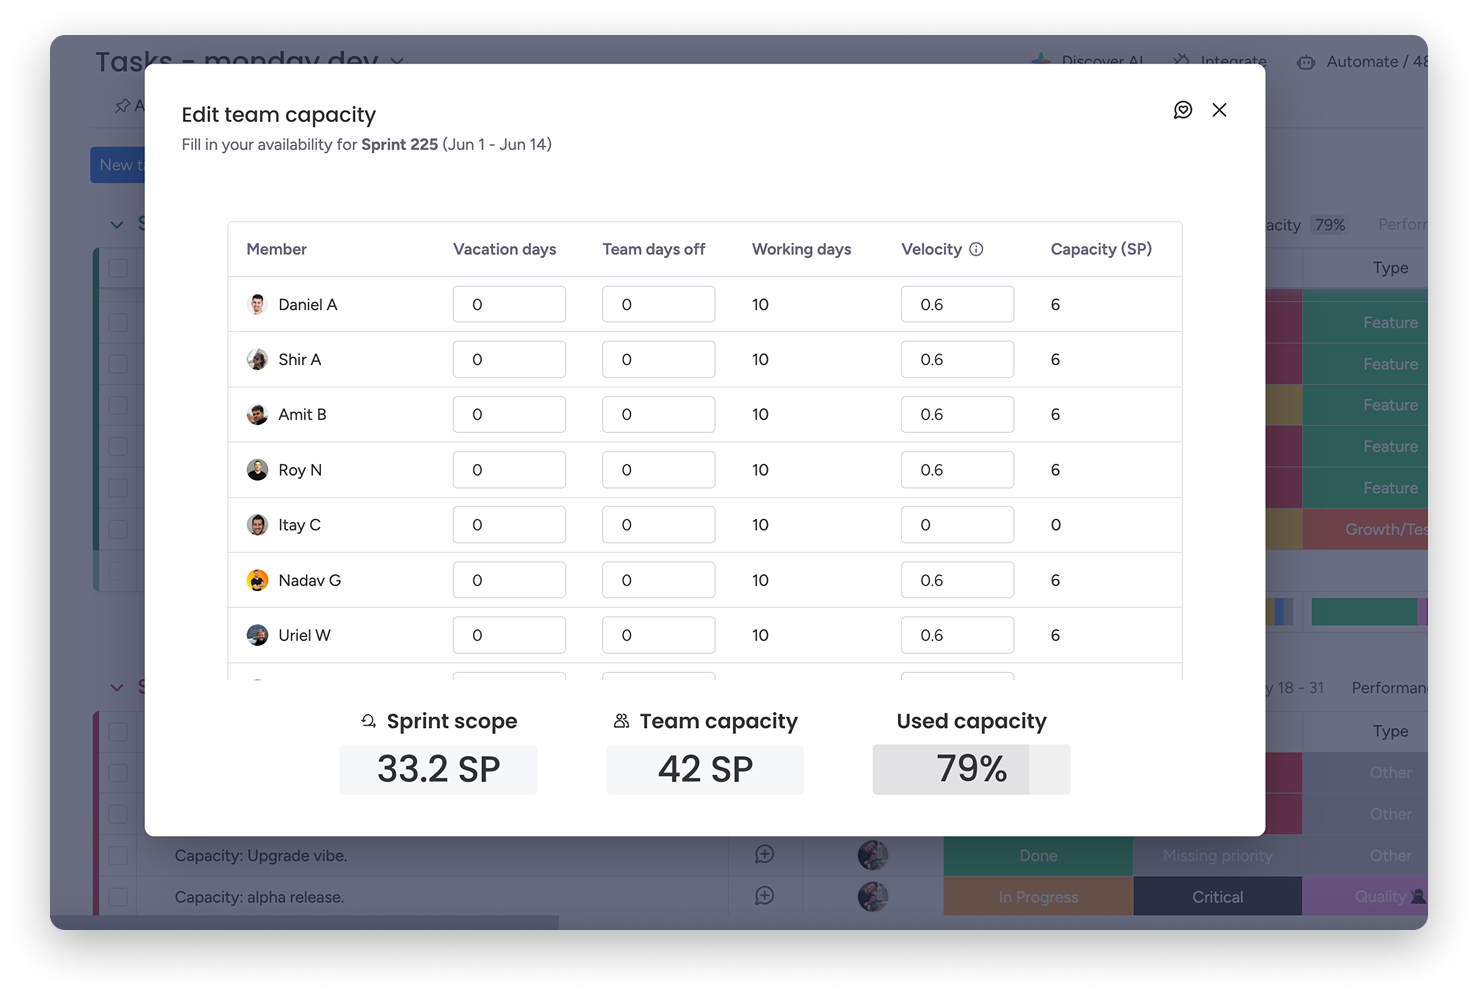Edit Daniel A's team days off field

coord(658,304)
